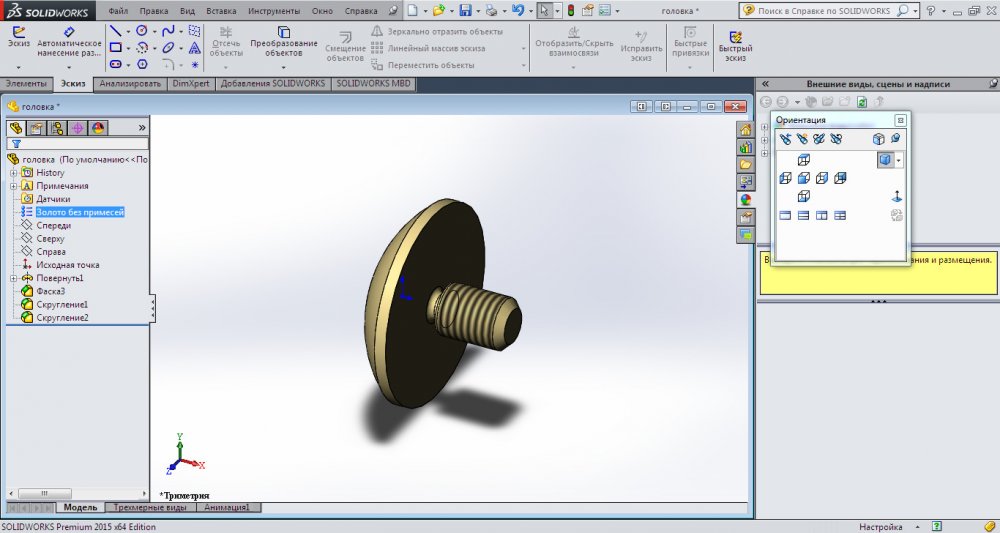Open the Design Library folder icon
The height and width of the screenshot is (533, 1000).
coord(745,164)
